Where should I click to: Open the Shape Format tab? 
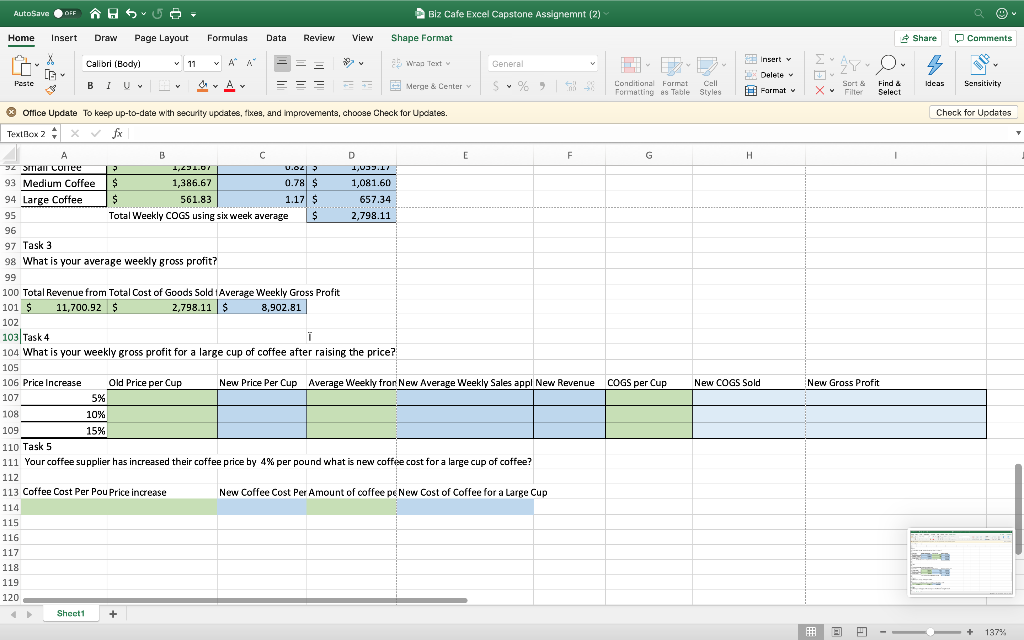(421, 38)
